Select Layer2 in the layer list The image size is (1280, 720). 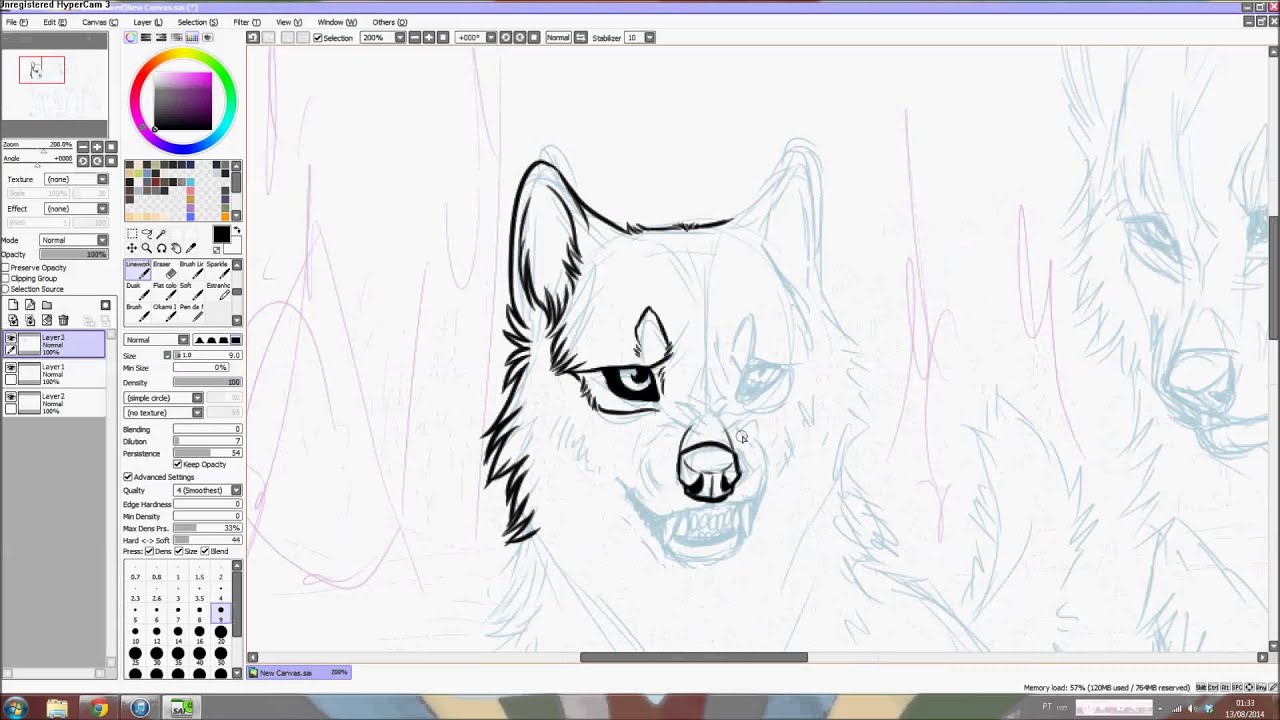55,401
